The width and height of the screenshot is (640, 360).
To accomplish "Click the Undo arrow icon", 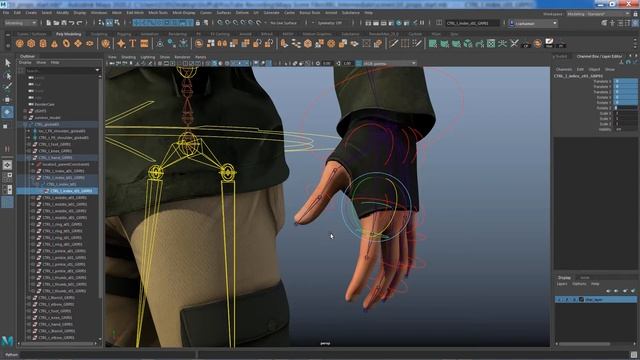I will pyautogui.click(x=72, y=23).
